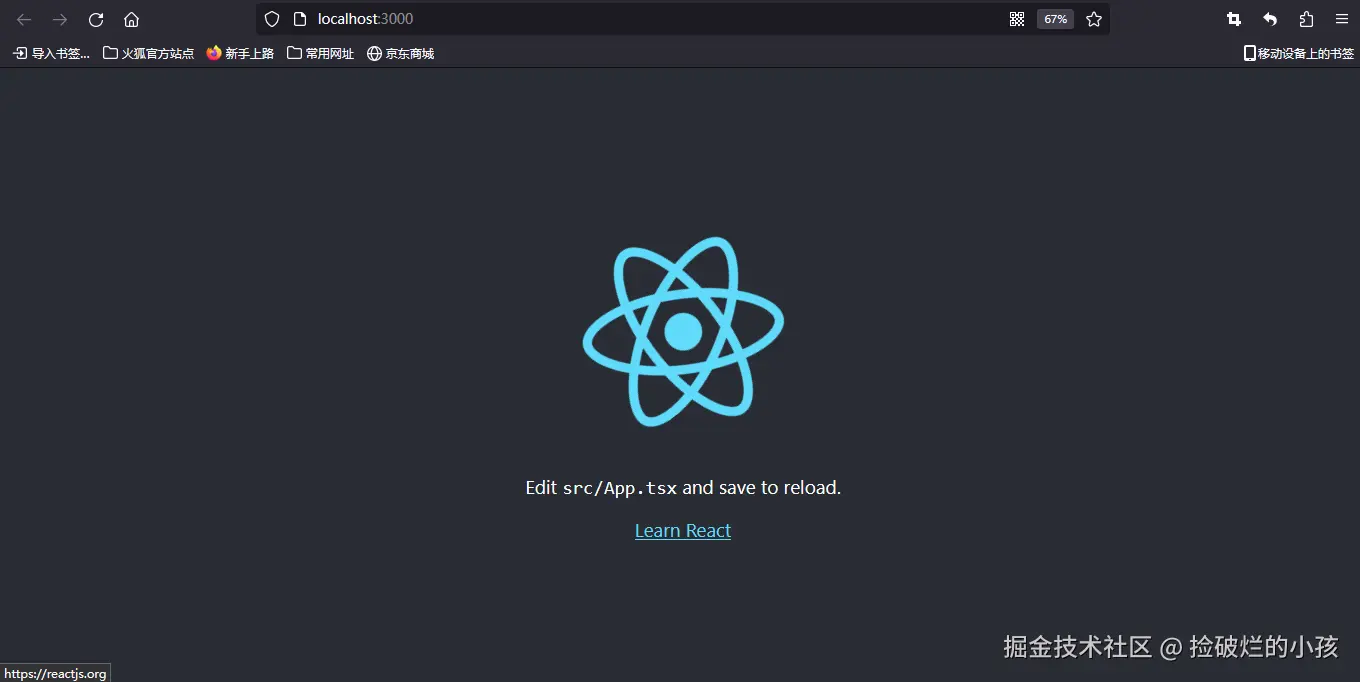Expand the 火狐官方站点 bookmarks folder
The height and width of the screenshot is (682, 1360).
(x=148, y=53)
